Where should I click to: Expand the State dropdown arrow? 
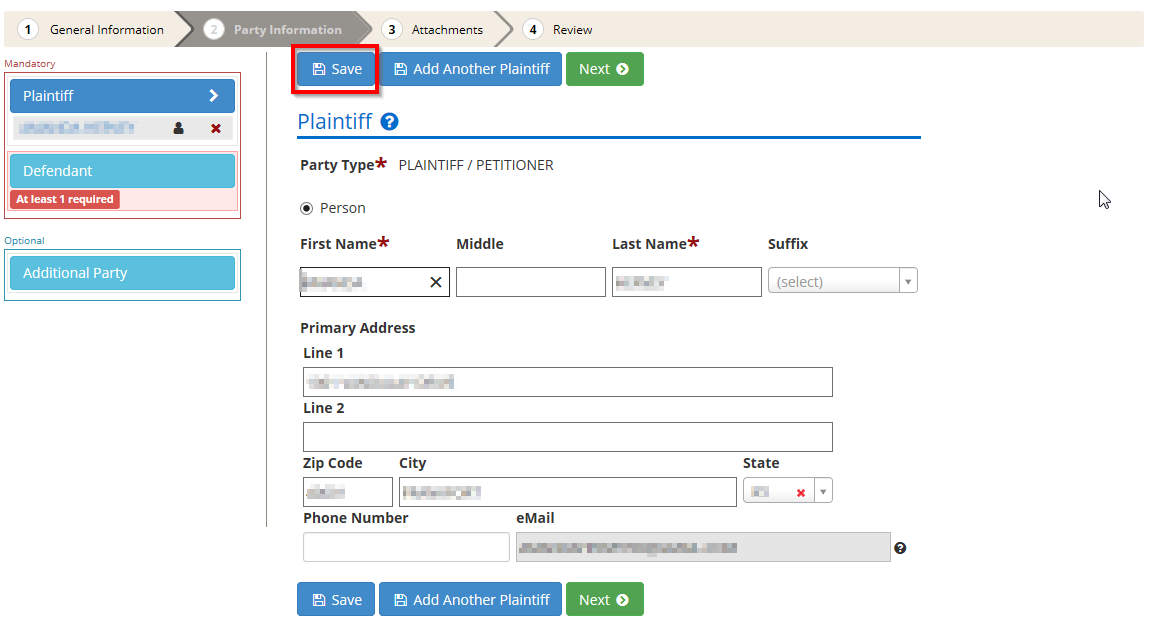pos(823,491)
